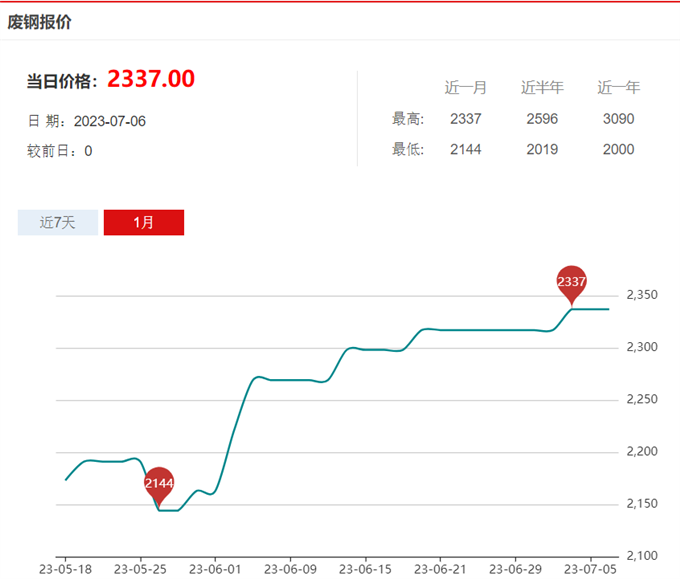This screenshot has height=579, width=680.
Task: Switch to the 近7天 tab
Action: (58, 222)
